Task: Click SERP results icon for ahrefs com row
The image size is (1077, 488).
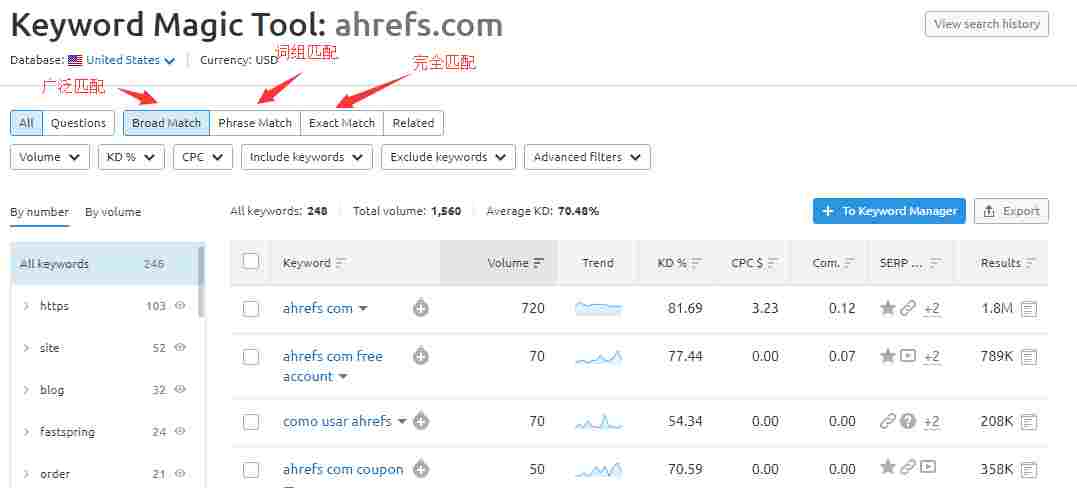Action: click(x=1029, y=308)
